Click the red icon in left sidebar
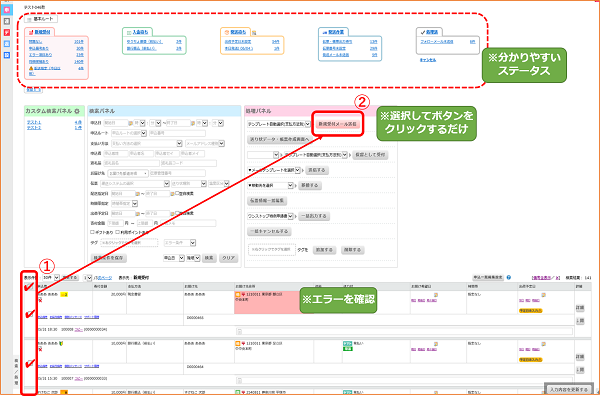This screenshot has width=600, height=396. pyautogui.click(x=7, y=33)
